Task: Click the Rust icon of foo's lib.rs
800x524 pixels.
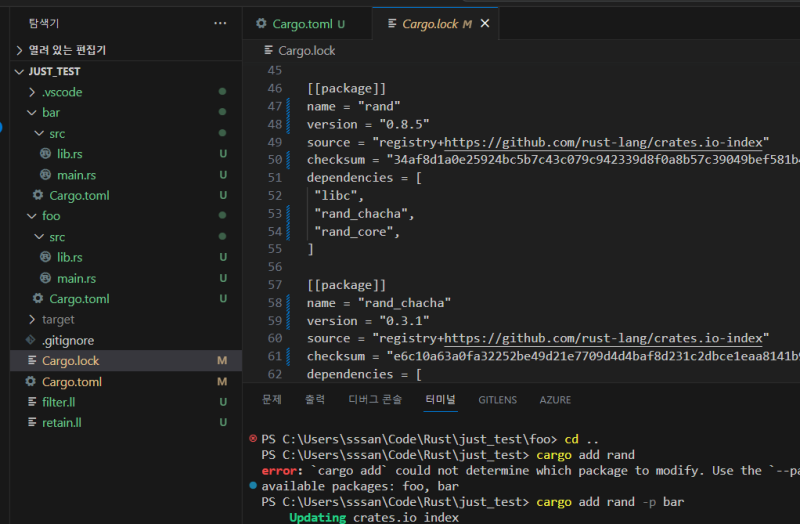Action: click(45, 258)
